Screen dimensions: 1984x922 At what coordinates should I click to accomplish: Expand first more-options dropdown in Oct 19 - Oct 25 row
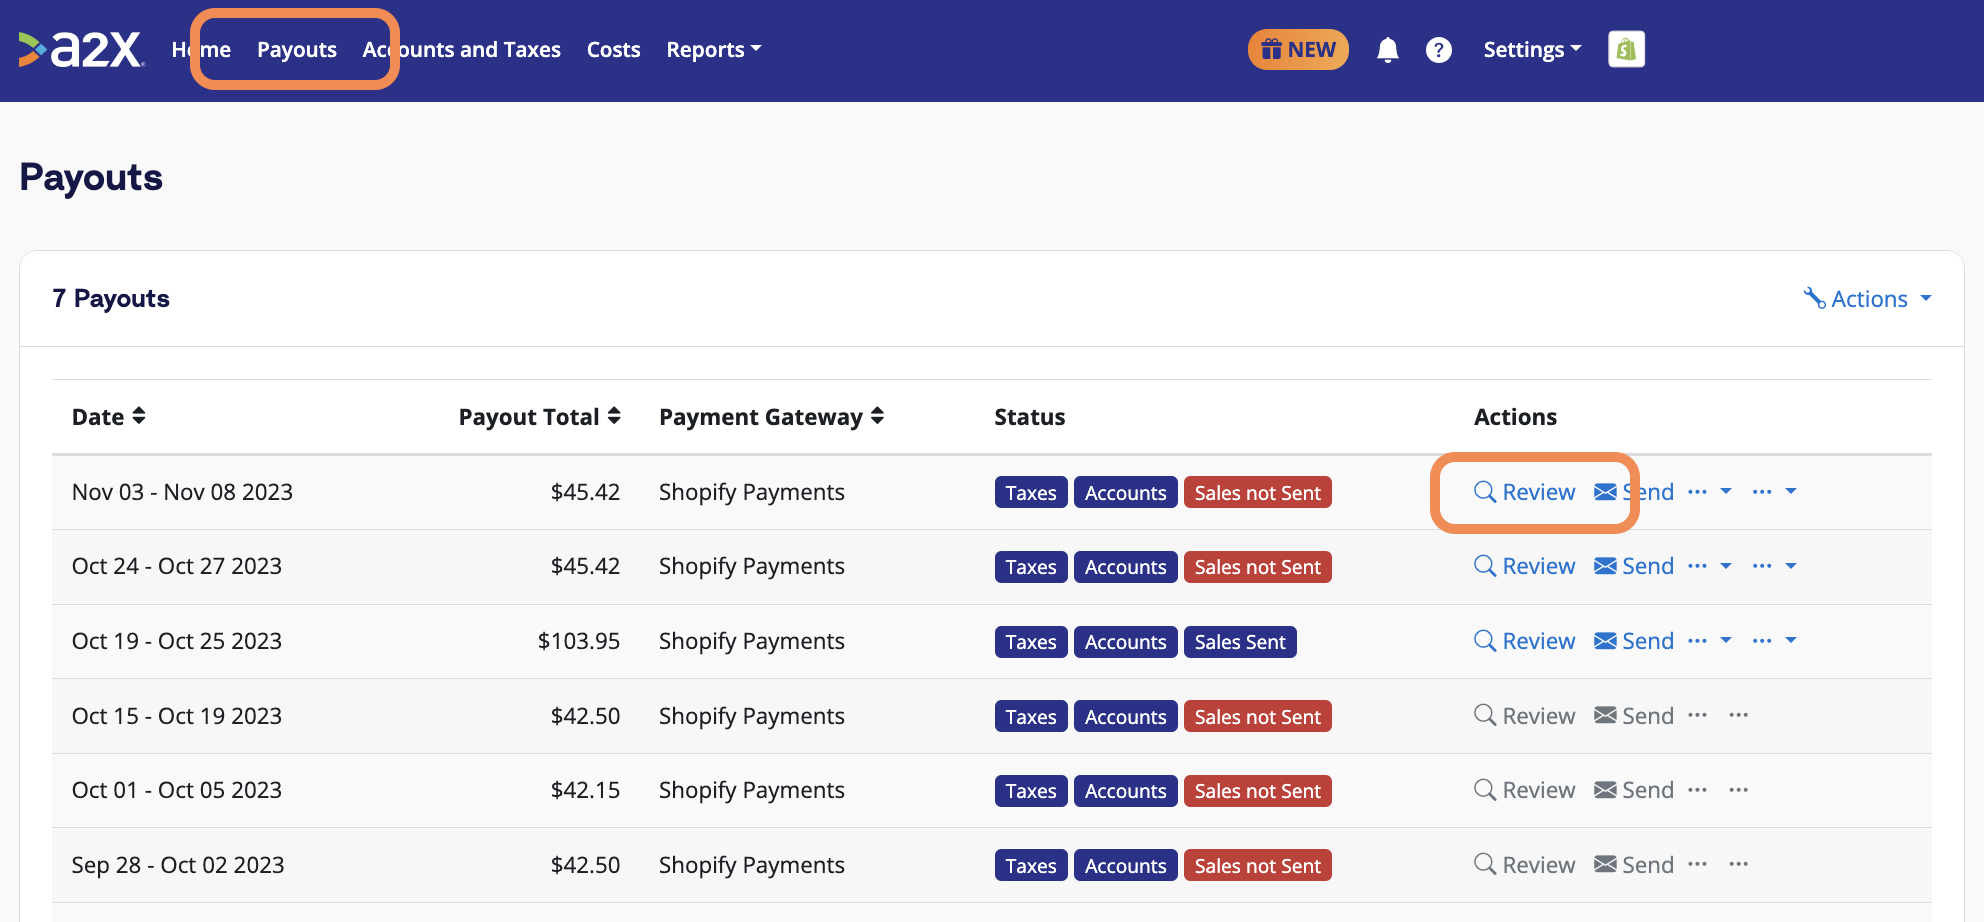1710,640
